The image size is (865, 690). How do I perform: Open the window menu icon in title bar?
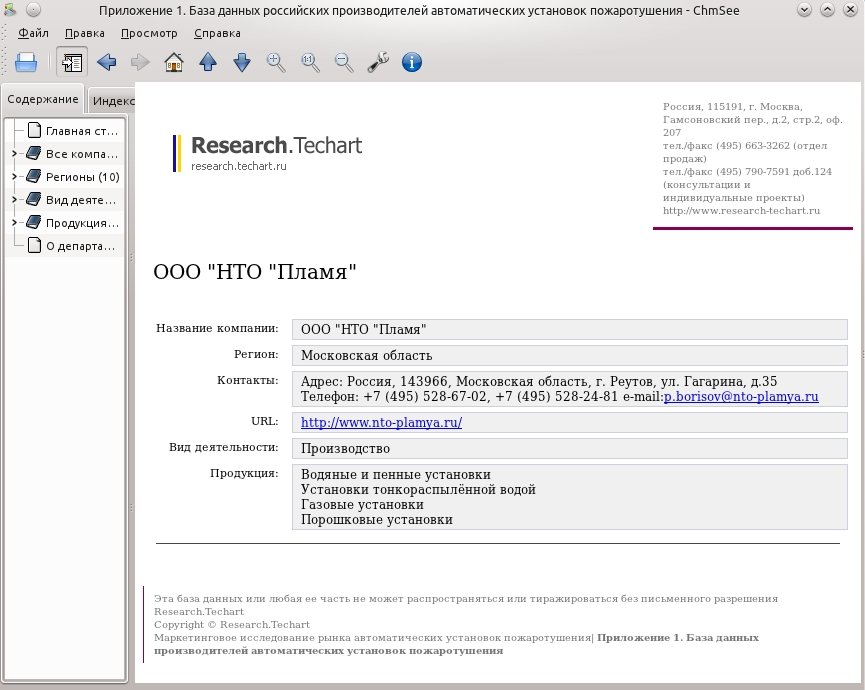point(10,9)
